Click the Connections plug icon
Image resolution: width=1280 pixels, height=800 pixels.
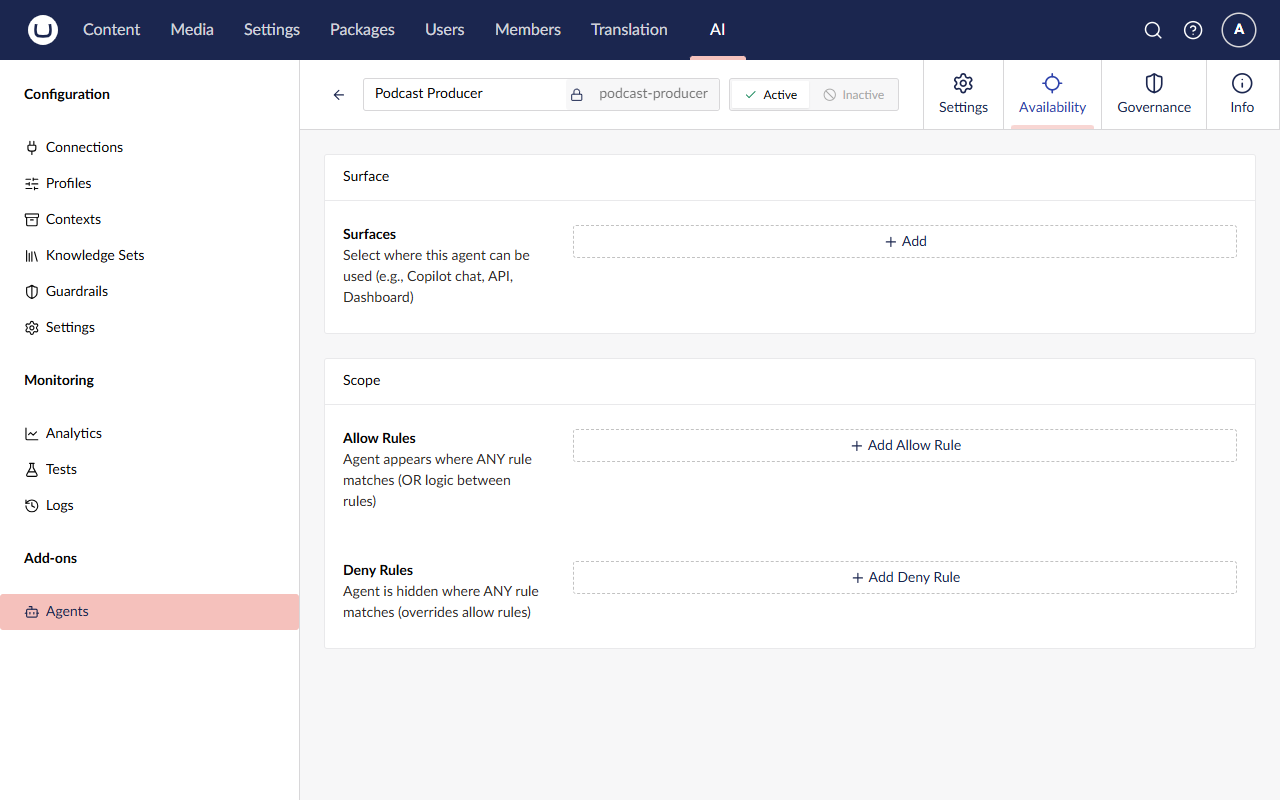(x=32, y=147)
